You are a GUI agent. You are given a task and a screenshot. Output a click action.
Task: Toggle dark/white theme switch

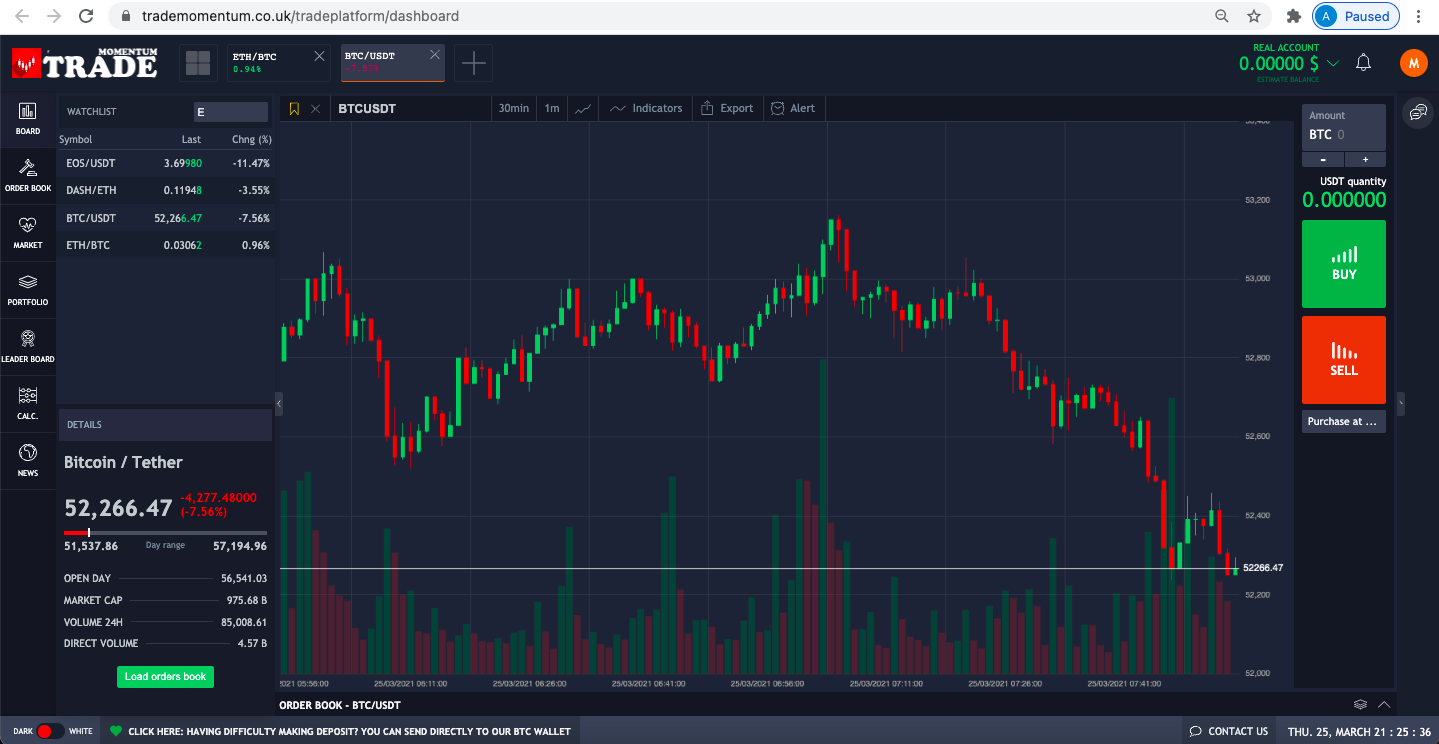coord(51,731)
